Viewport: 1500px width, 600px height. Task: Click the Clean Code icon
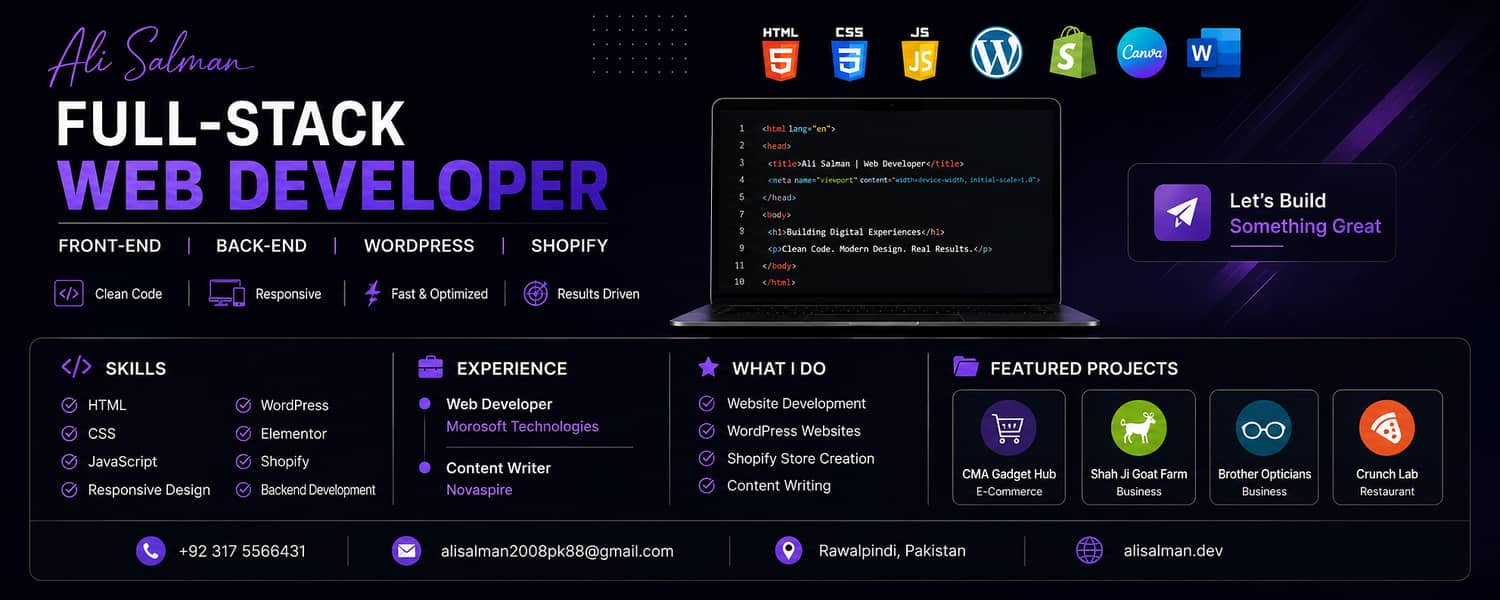tap(69, 293)
